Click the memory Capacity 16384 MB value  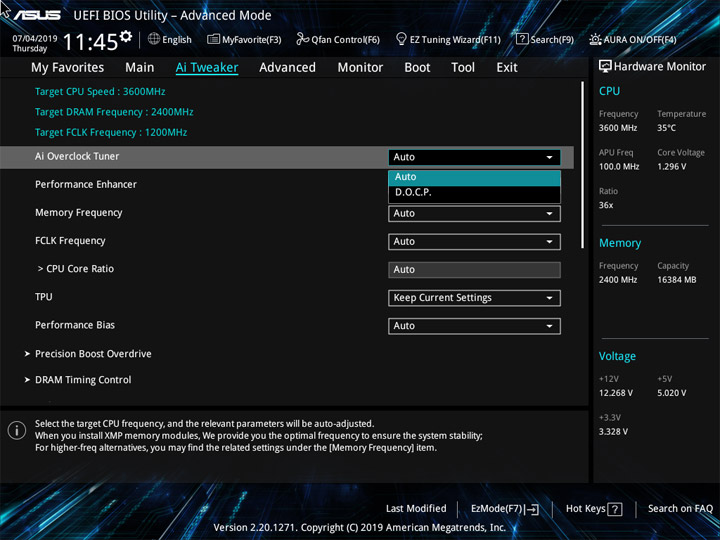(676, 280)
